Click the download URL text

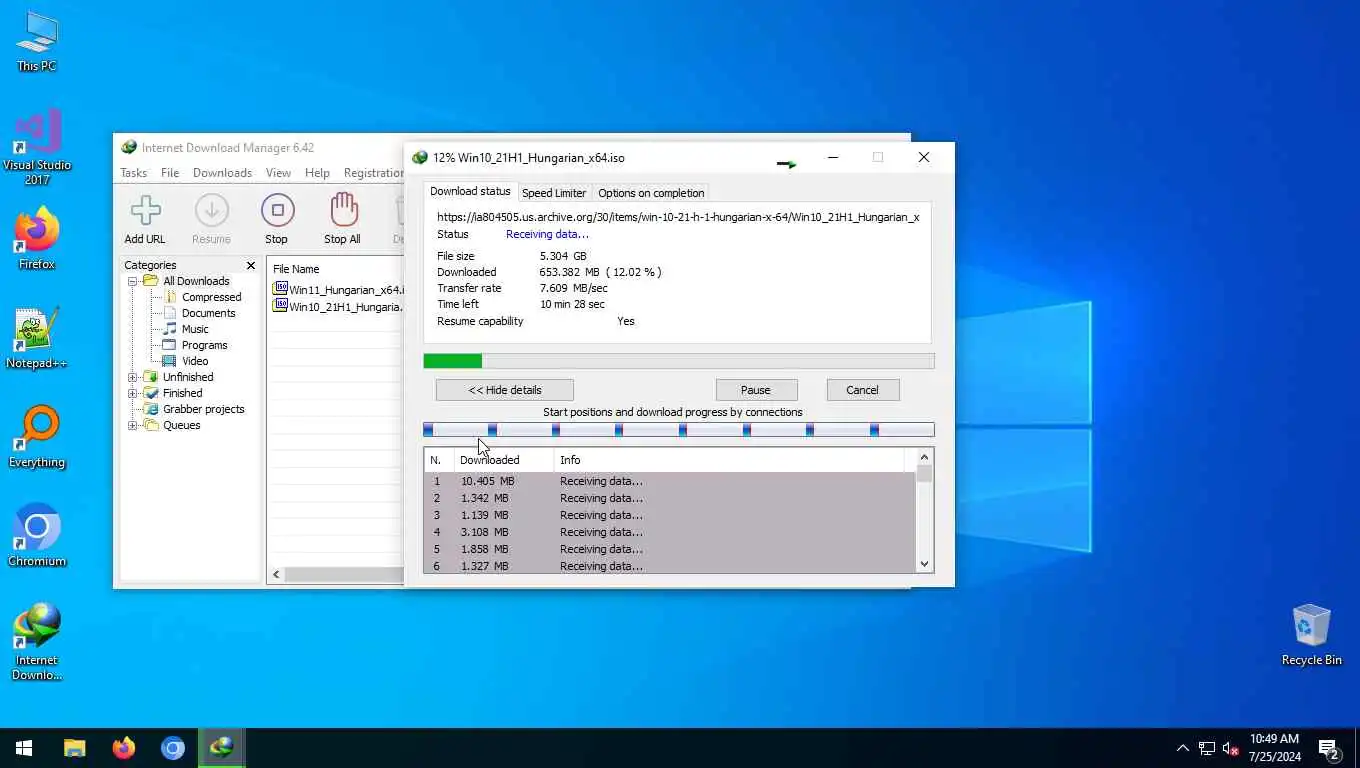(678, 217)
